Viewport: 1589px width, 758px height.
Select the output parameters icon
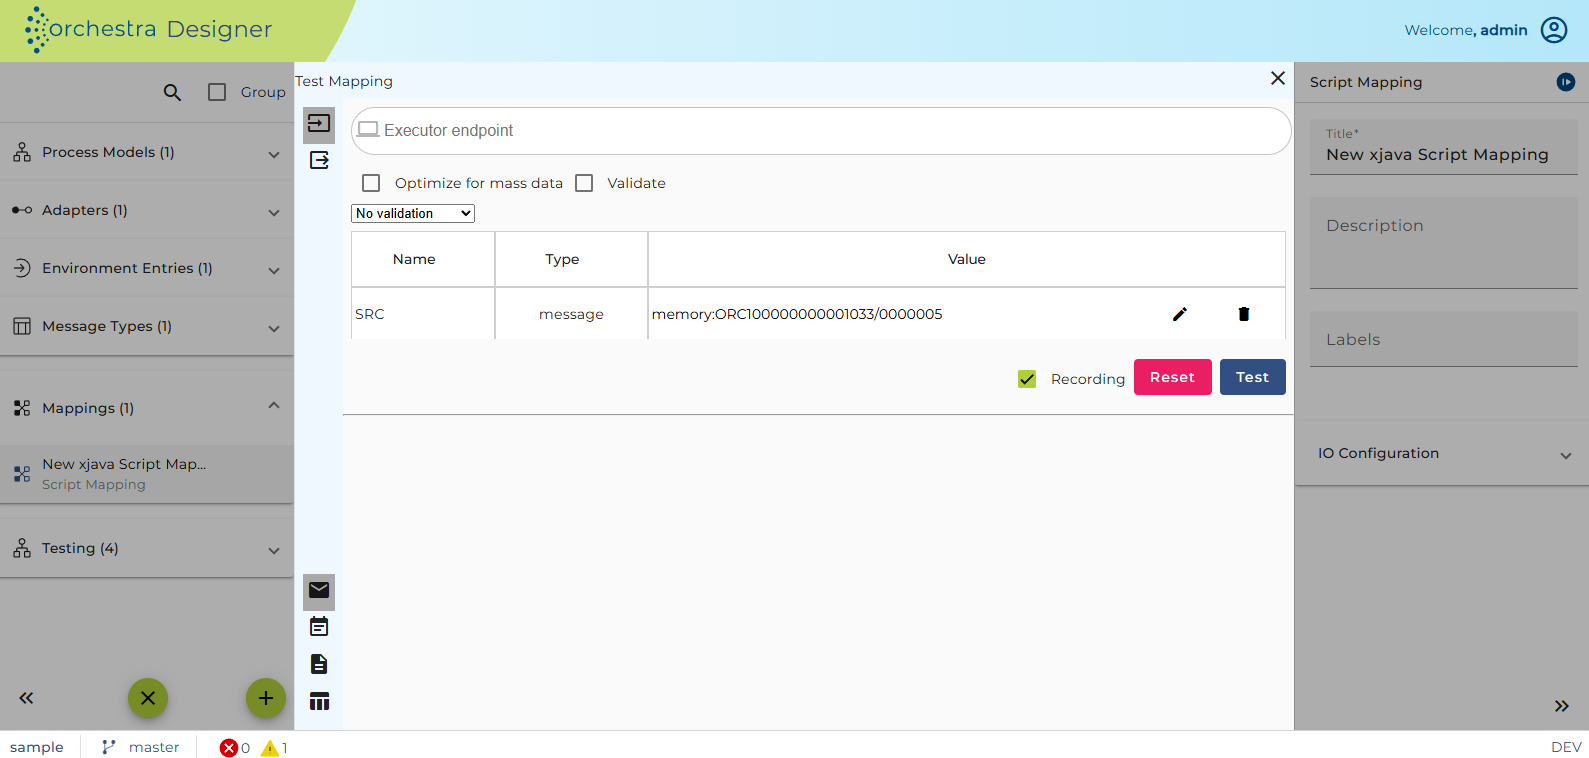click(319, 160)
